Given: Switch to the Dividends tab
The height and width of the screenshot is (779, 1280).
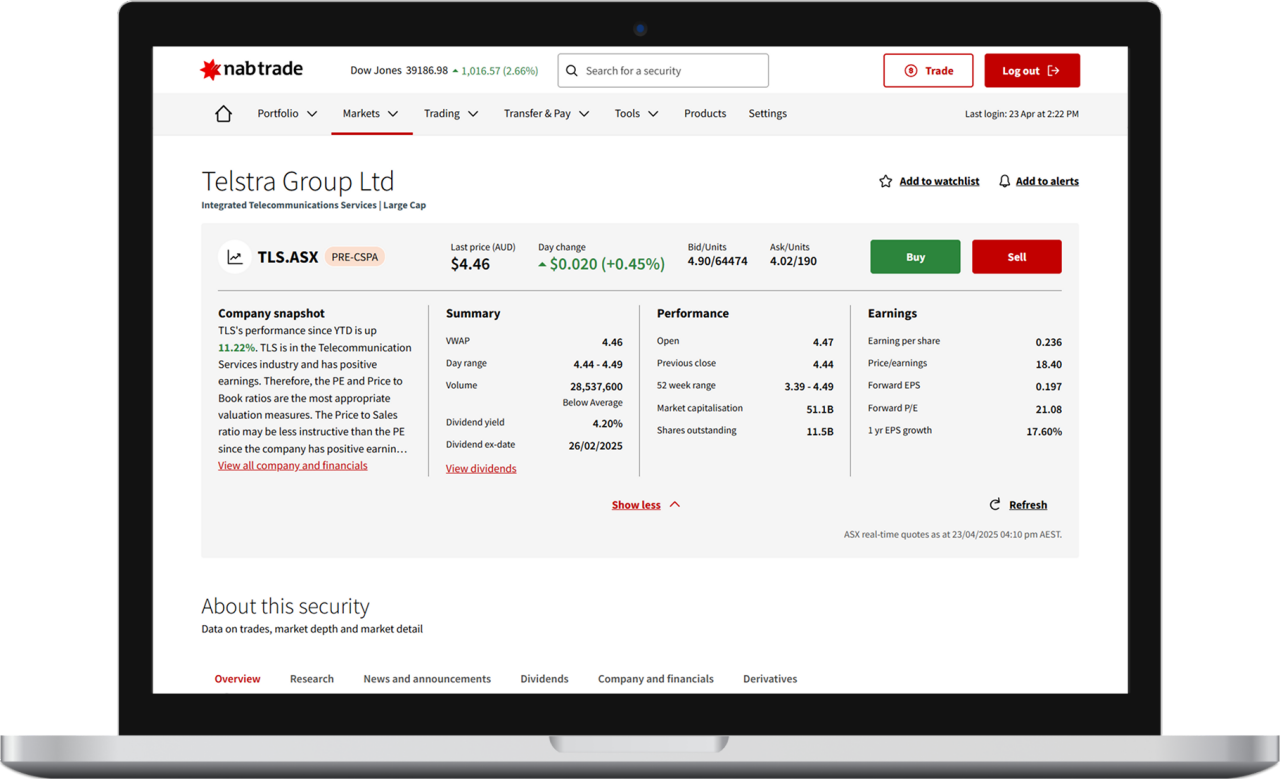Looking at the screenshot, I should pos(544,679).
